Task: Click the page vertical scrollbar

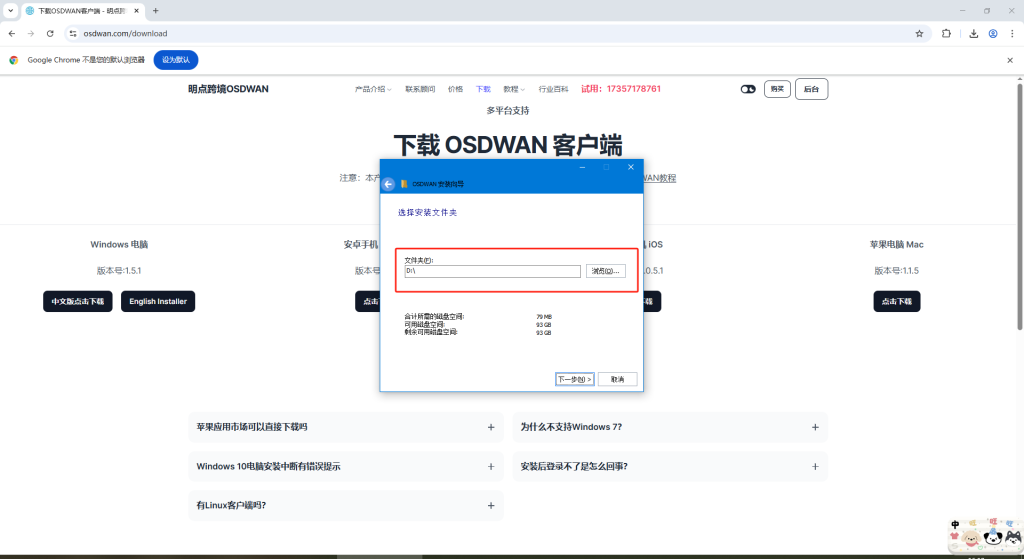Action: 1019,207
